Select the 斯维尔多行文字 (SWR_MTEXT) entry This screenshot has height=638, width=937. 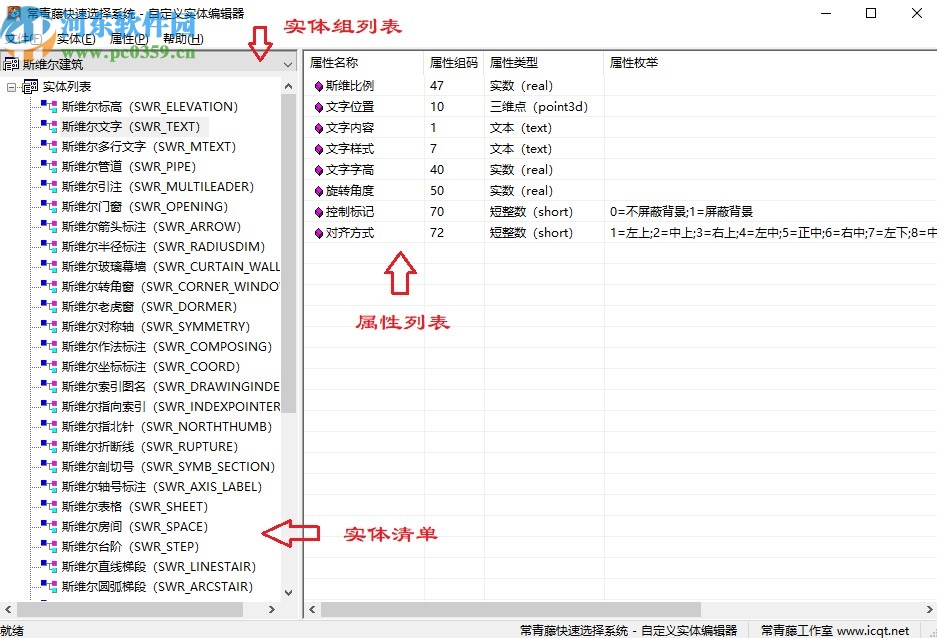tap(146, 146)
